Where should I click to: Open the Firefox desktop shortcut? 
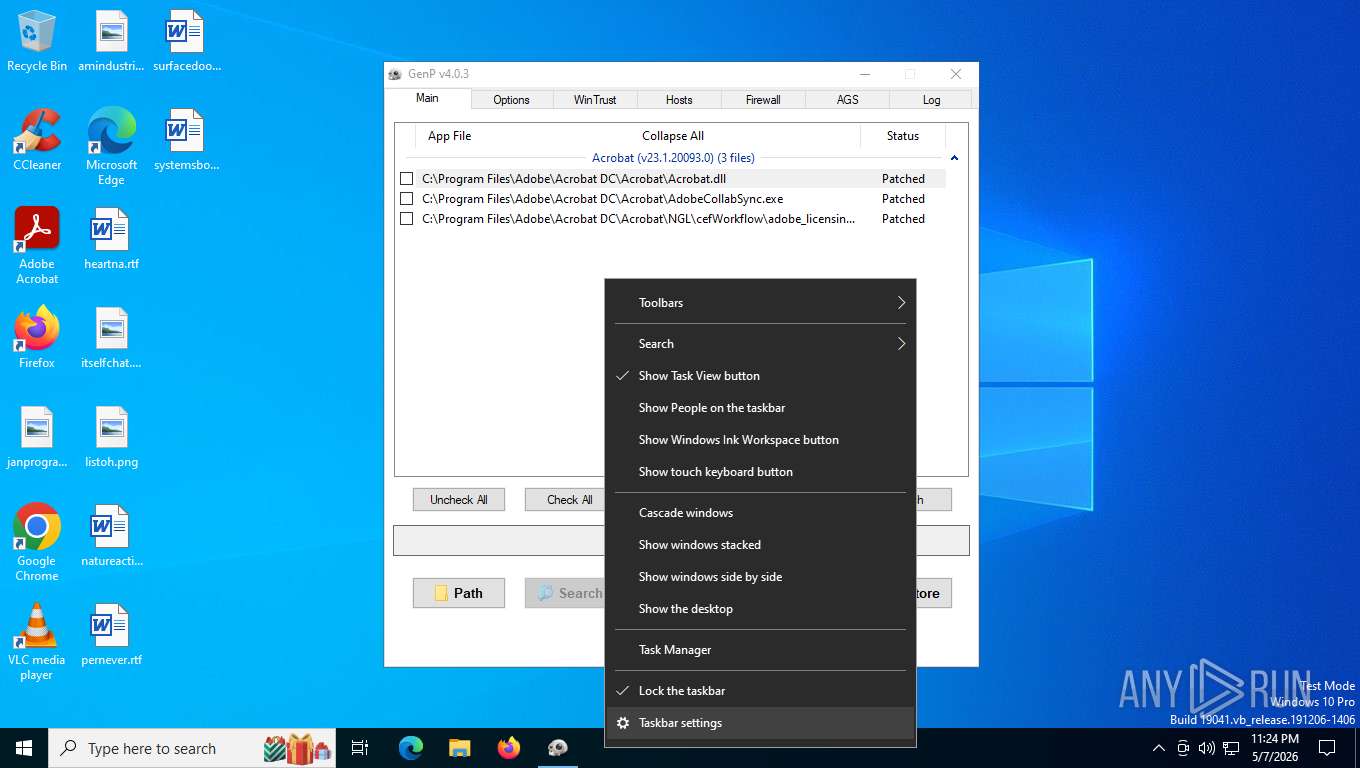[37, 338]
